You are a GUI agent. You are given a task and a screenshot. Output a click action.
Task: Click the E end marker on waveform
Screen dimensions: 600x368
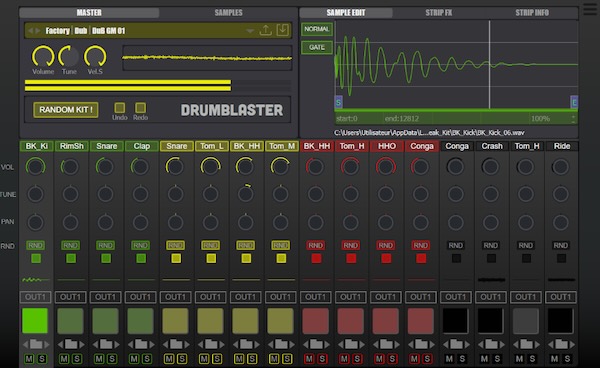(x=574, y=102)
